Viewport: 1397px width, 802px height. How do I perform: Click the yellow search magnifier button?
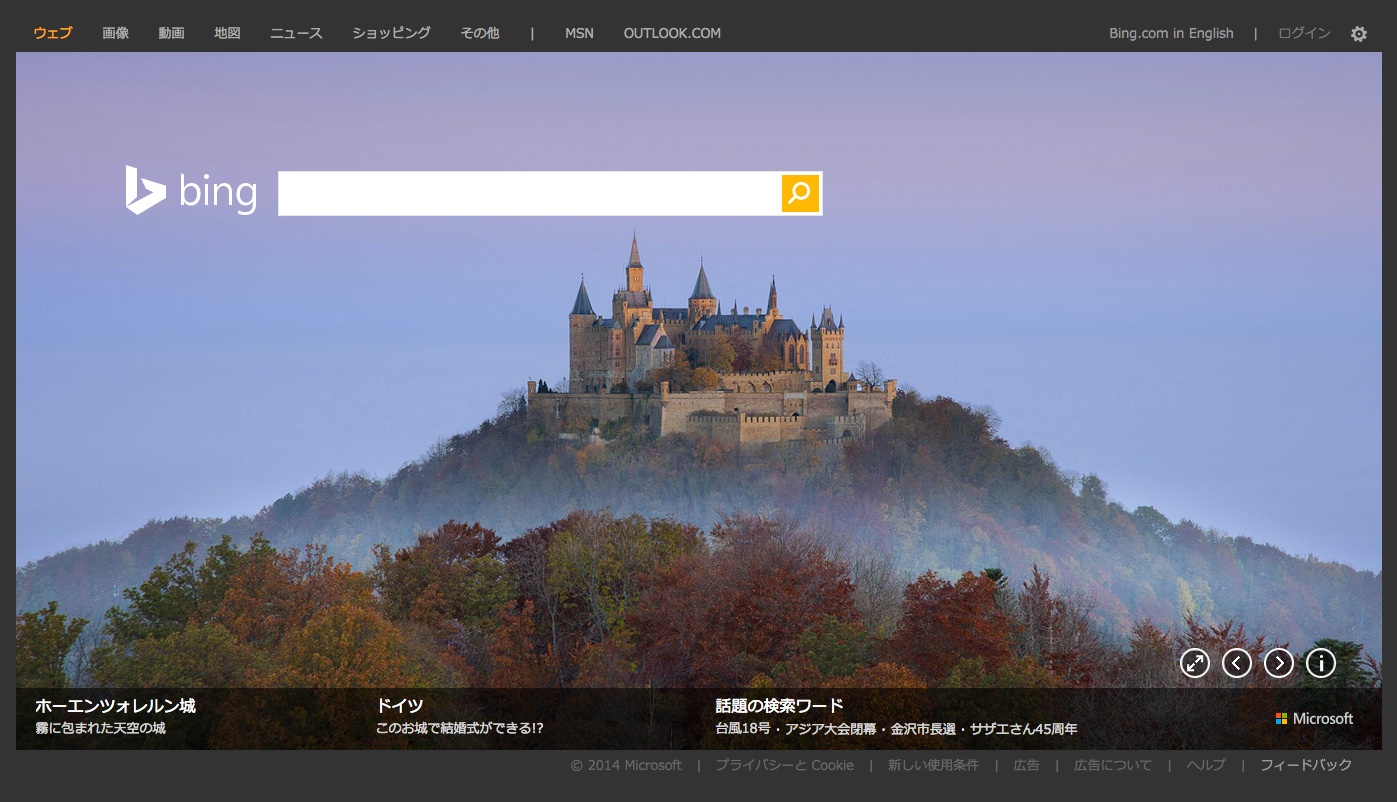pyautogui.click(x=800, y=193)
